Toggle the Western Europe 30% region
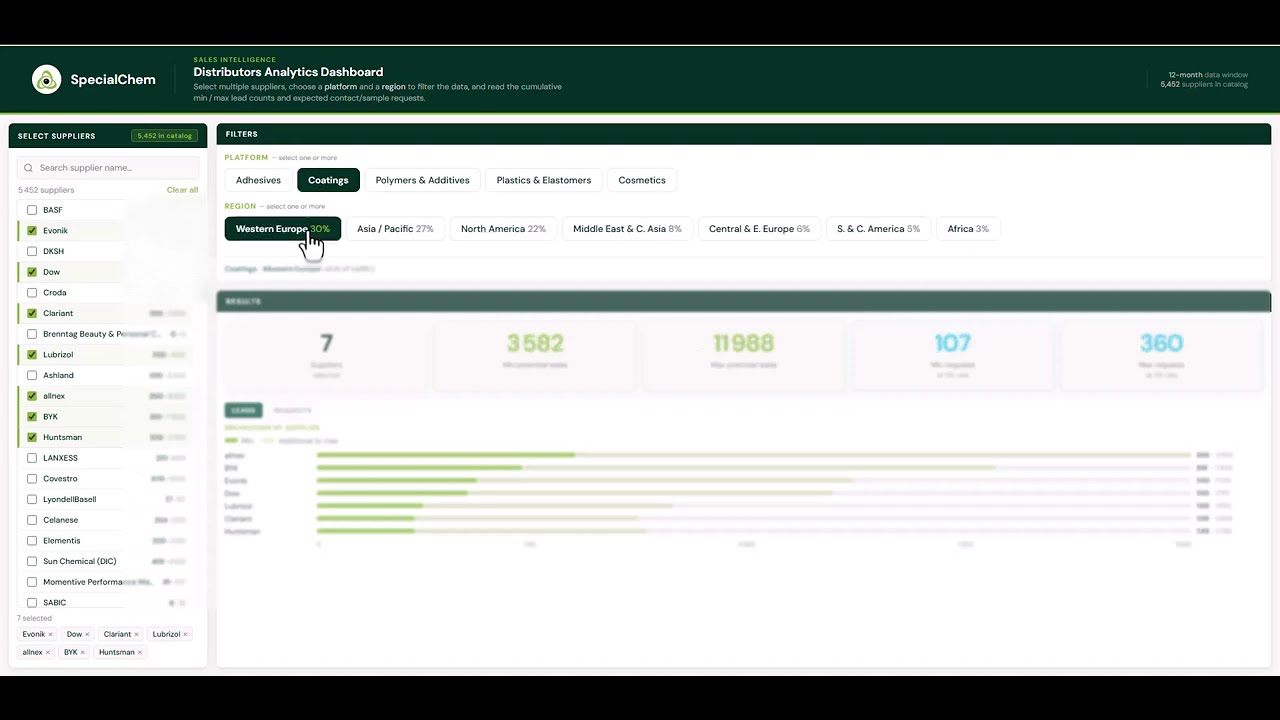The image size is (1280, 720). (283, 229)
